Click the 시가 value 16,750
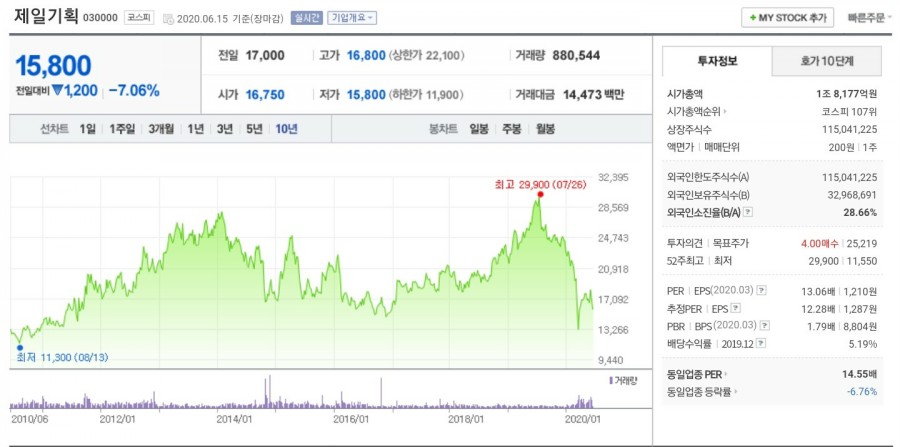The width and height of the screenshot is (900, 447). coord(265,95)
